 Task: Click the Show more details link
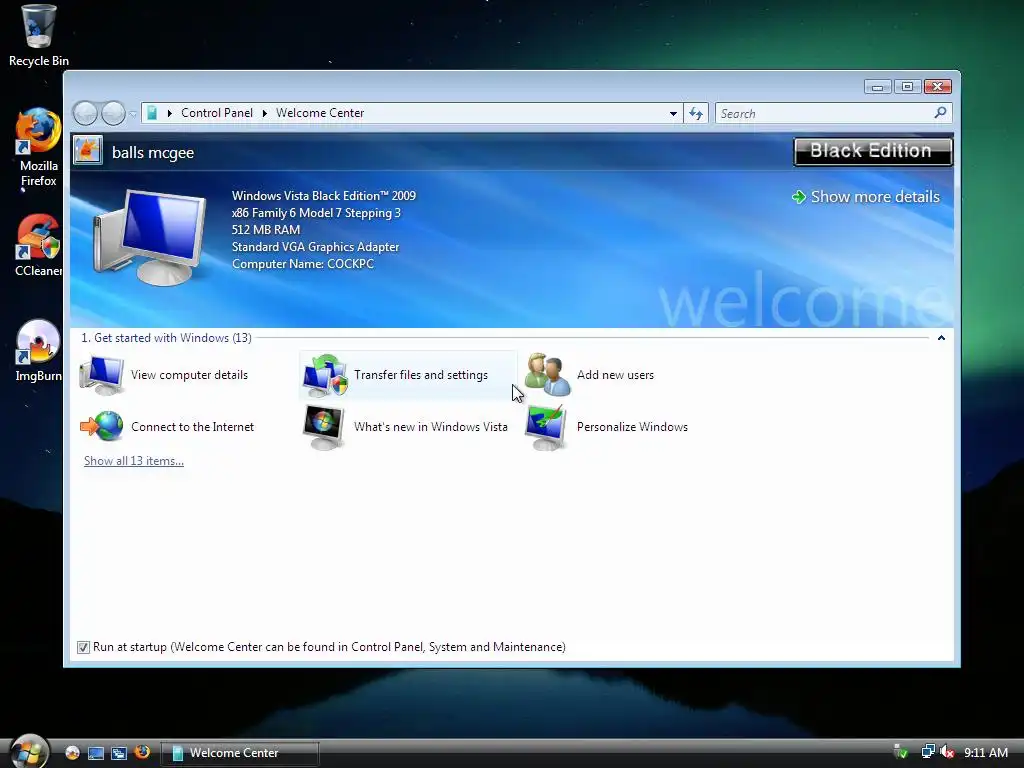pos(865,197)
